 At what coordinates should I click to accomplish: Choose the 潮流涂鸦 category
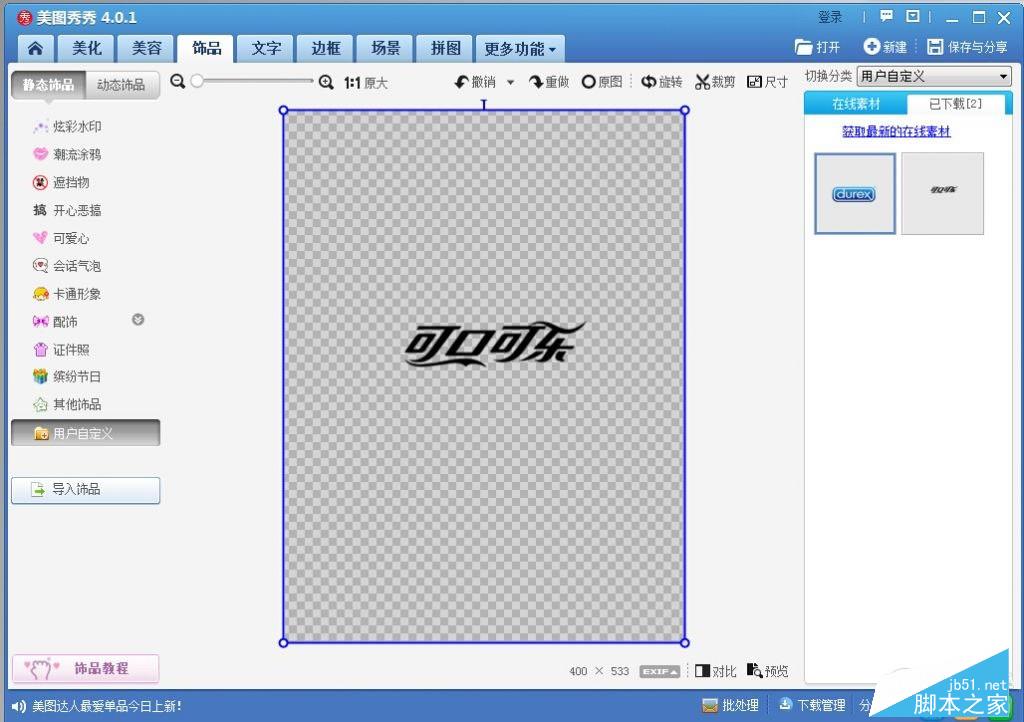coord(67,155)
